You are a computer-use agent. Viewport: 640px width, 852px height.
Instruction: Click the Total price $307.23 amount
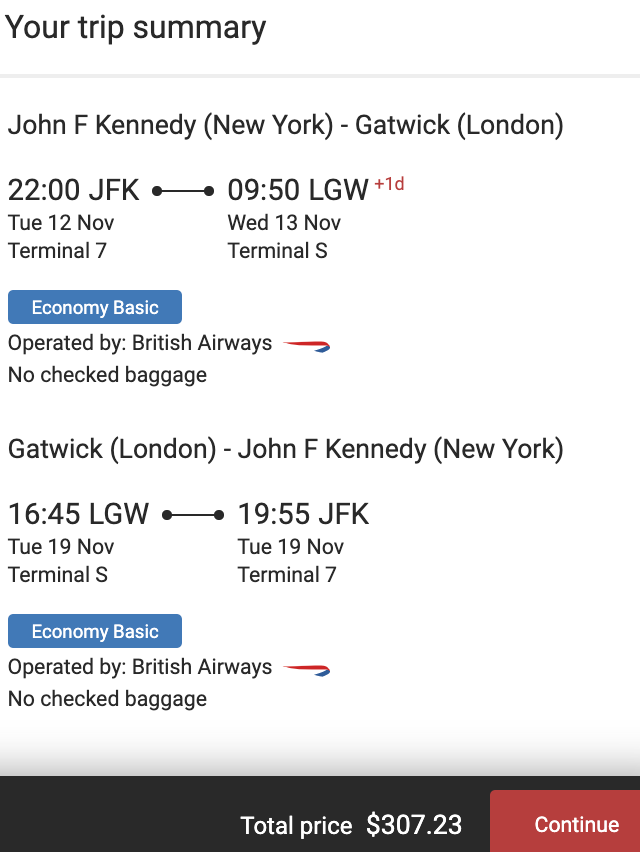(414, 825)
